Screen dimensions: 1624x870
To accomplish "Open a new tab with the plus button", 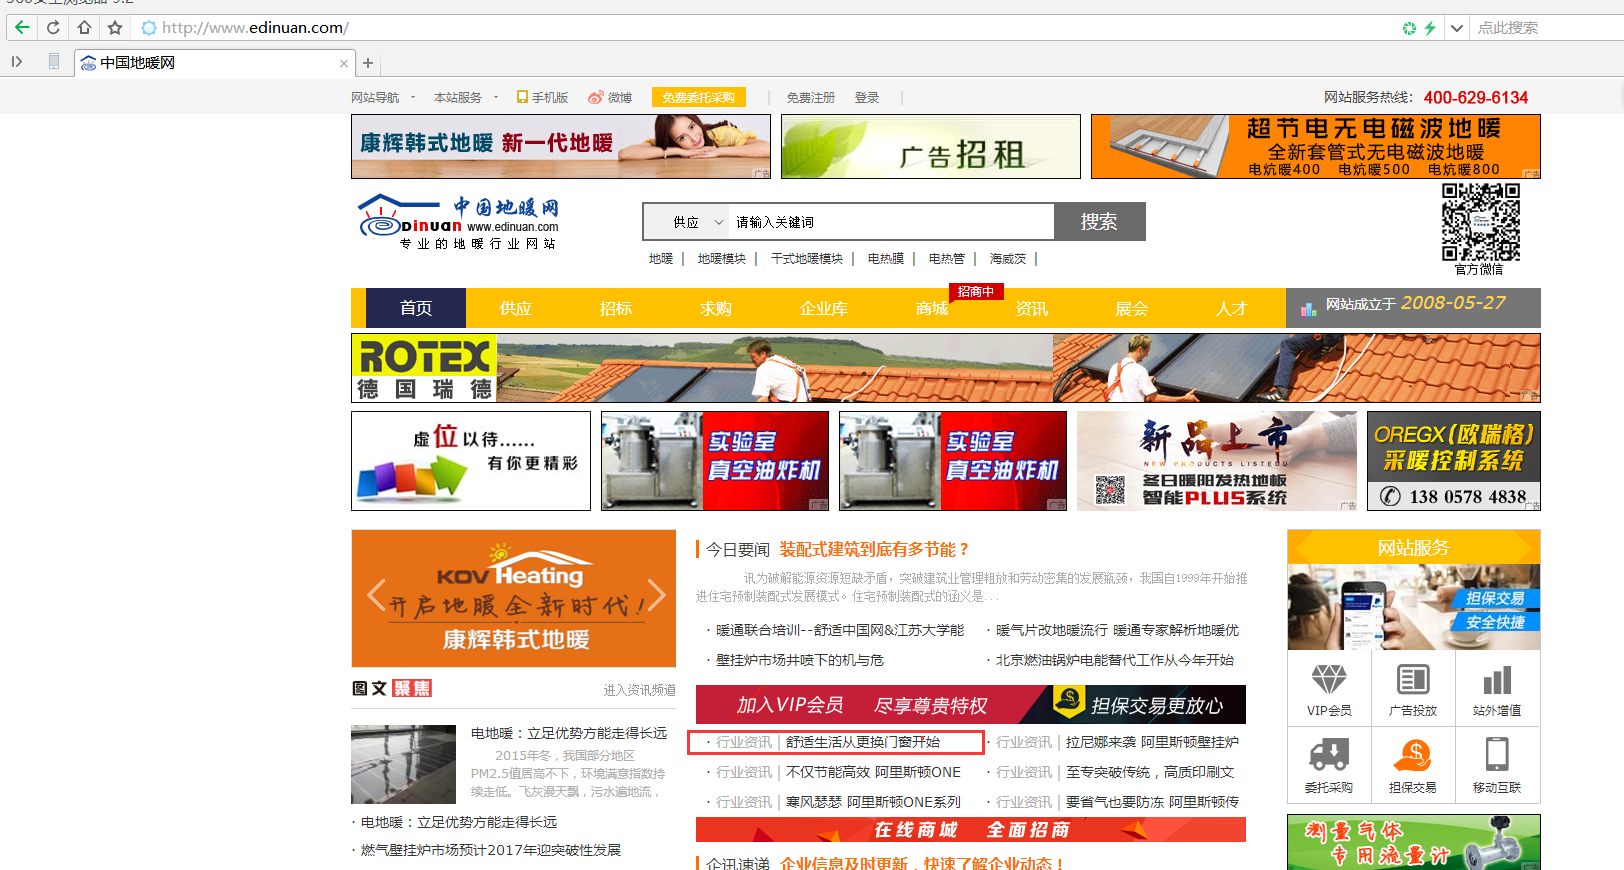I will point(368,63).
